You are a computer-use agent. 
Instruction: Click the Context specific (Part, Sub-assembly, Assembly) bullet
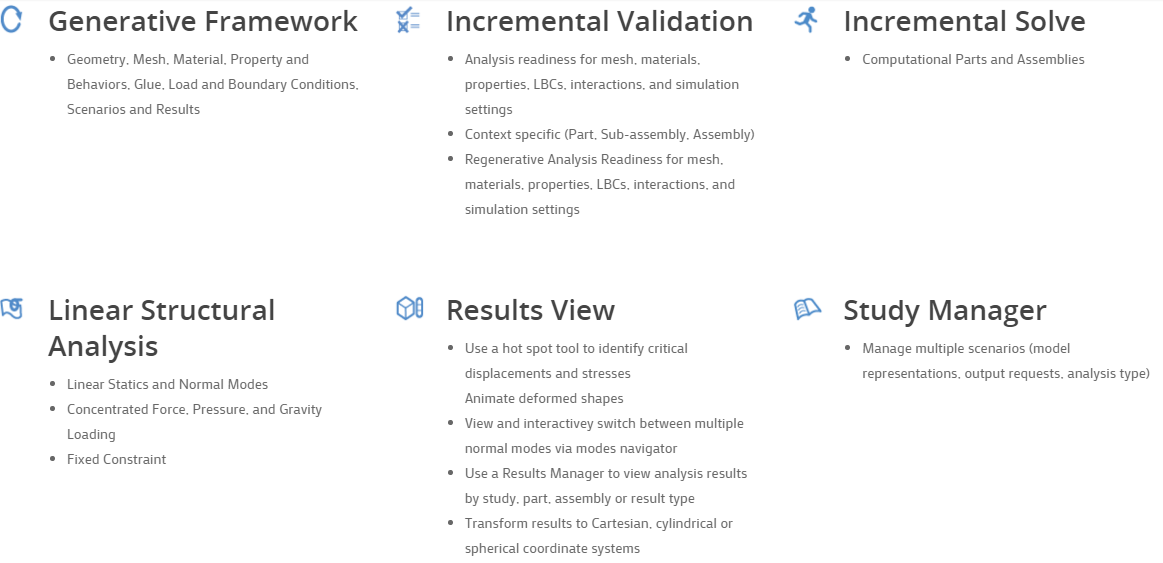pos(609,134)
